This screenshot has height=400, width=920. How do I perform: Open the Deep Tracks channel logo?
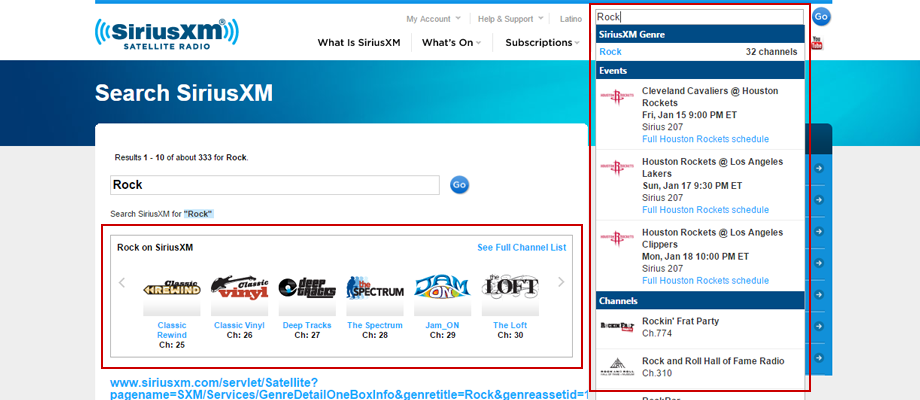pos(307,287)
